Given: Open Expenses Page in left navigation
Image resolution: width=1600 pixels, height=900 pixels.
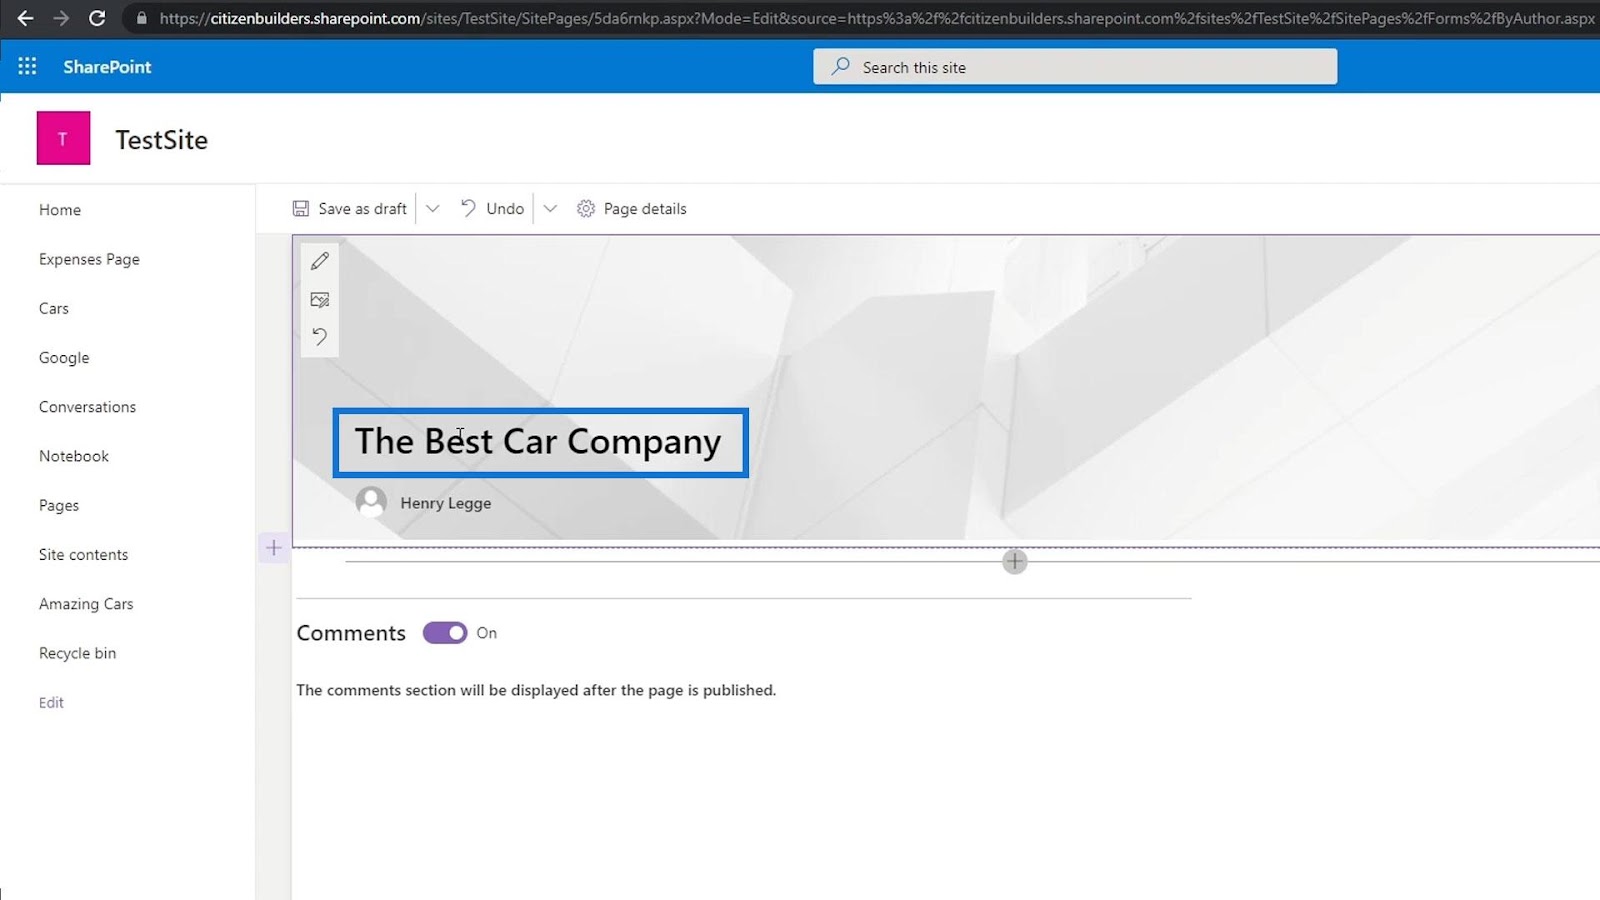Looking at the screenshot, I should click(x=89, y=259).
